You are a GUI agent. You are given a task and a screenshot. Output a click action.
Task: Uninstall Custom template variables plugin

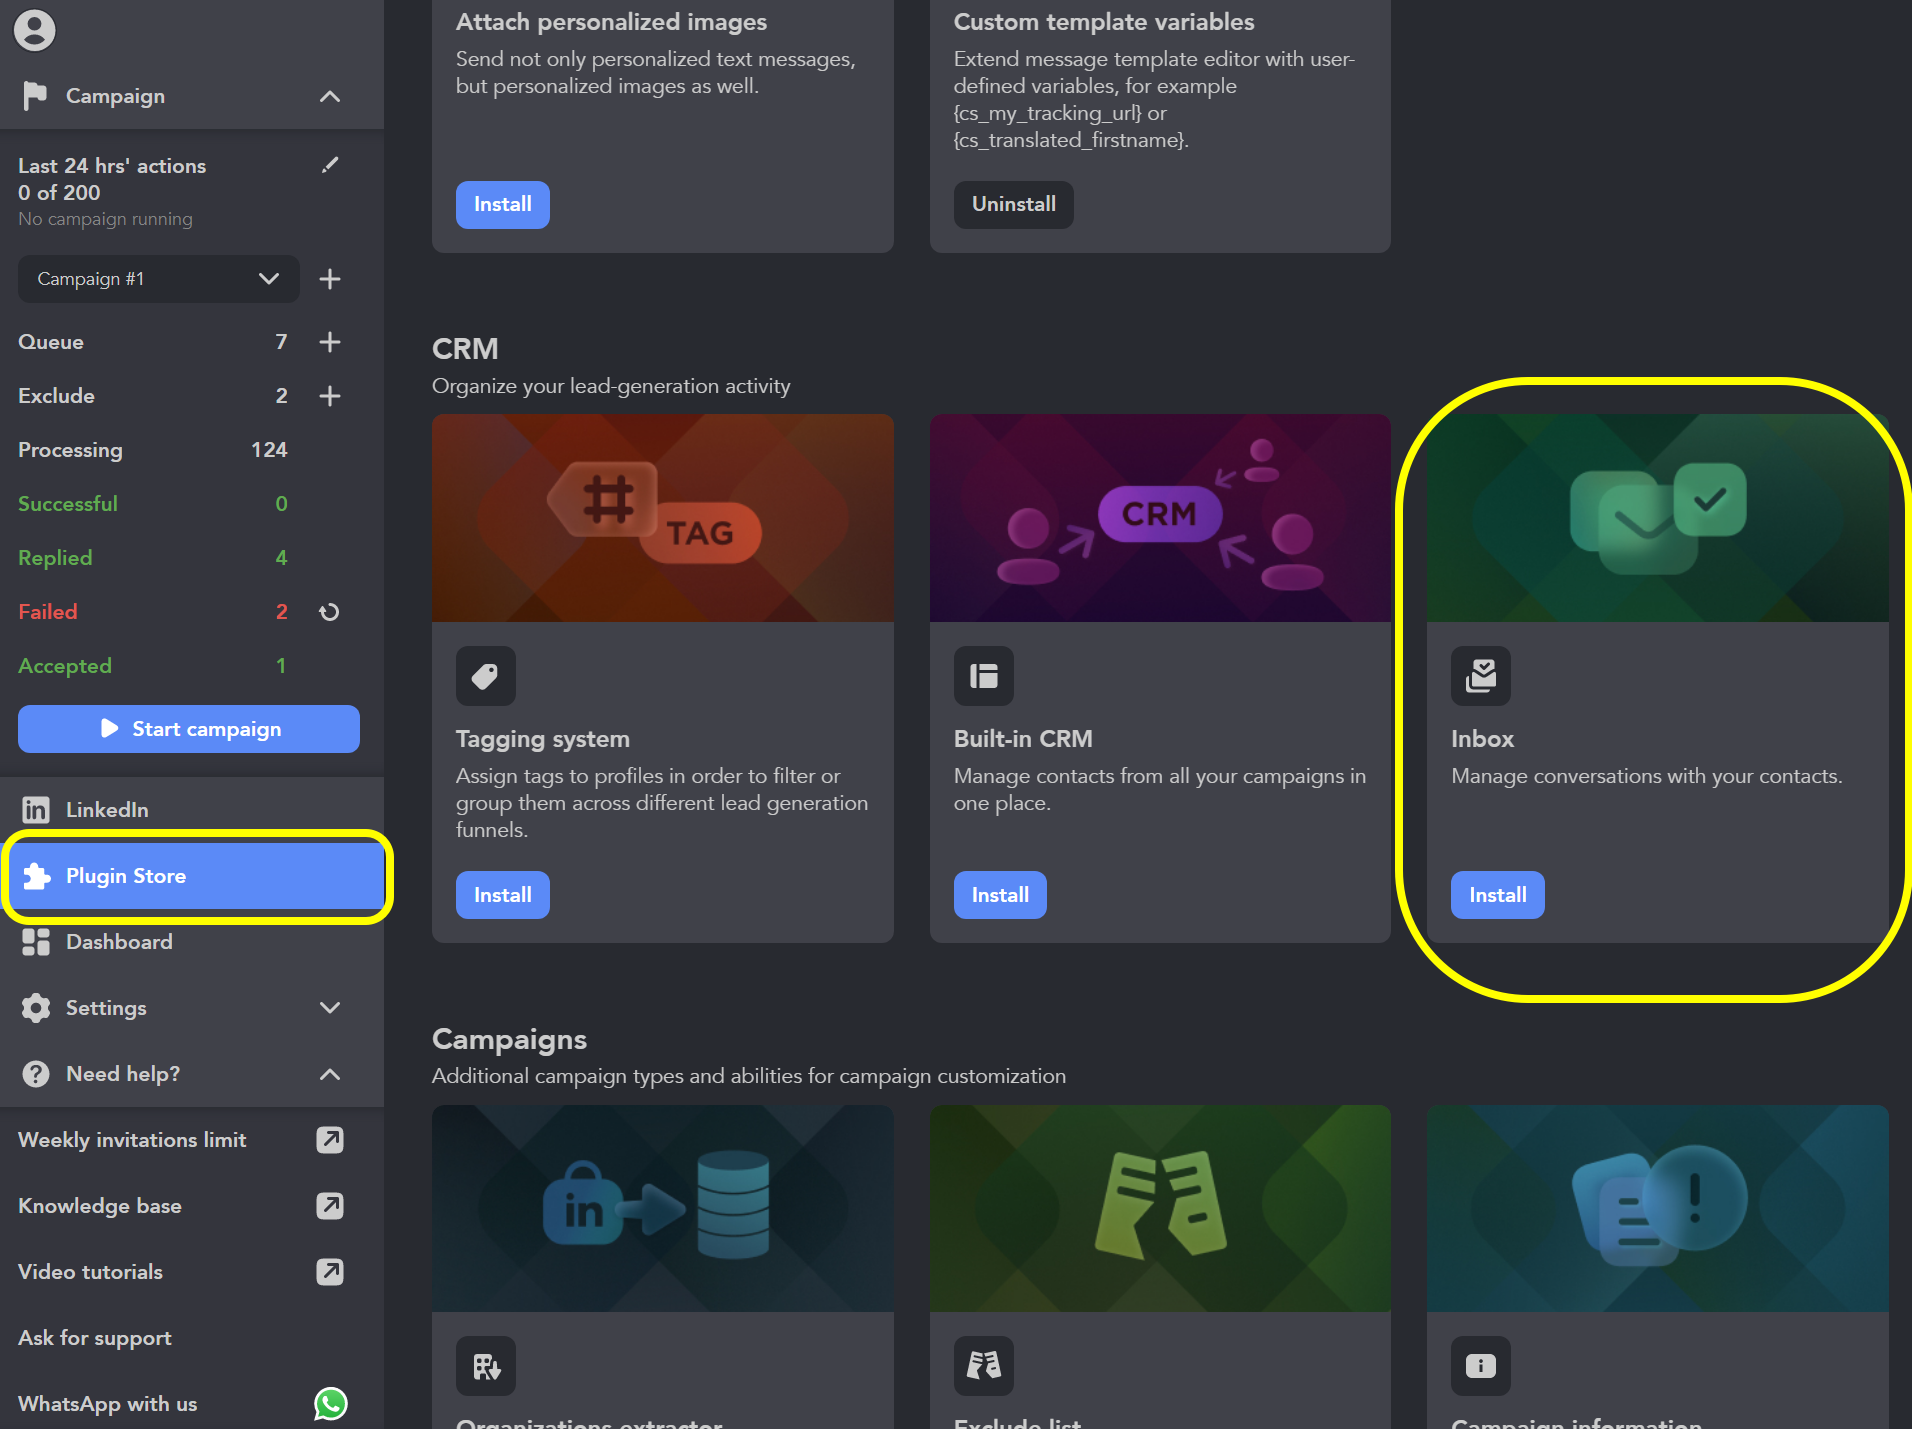point(1013,205)
